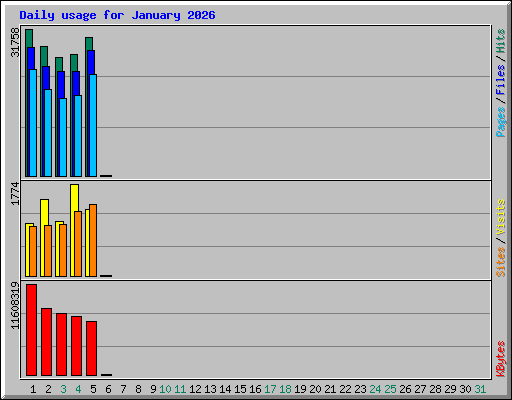This screenshot has width=512, height=400.
Task: Click day number 2 on the axis
Action: [48, 389]
